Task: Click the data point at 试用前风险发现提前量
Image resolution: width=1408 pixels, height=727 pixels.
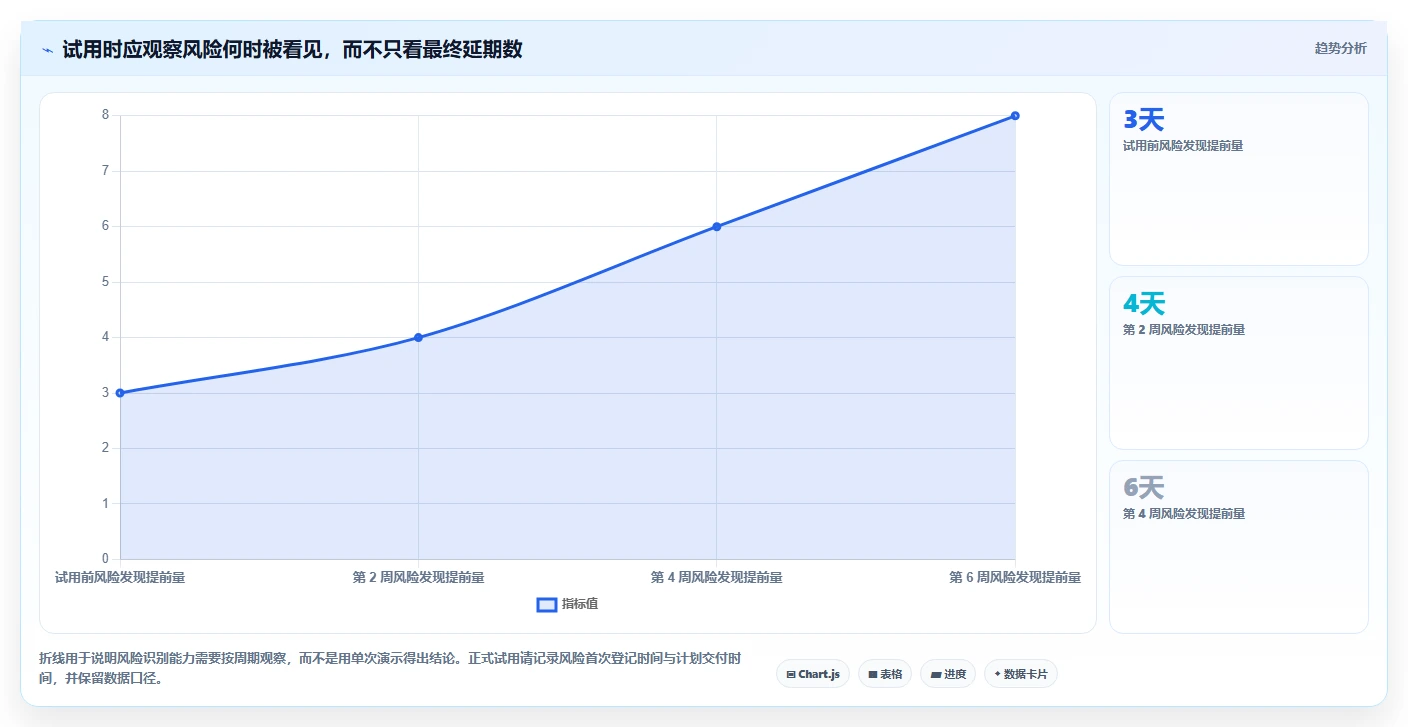Action: click(x=120, y=393)
